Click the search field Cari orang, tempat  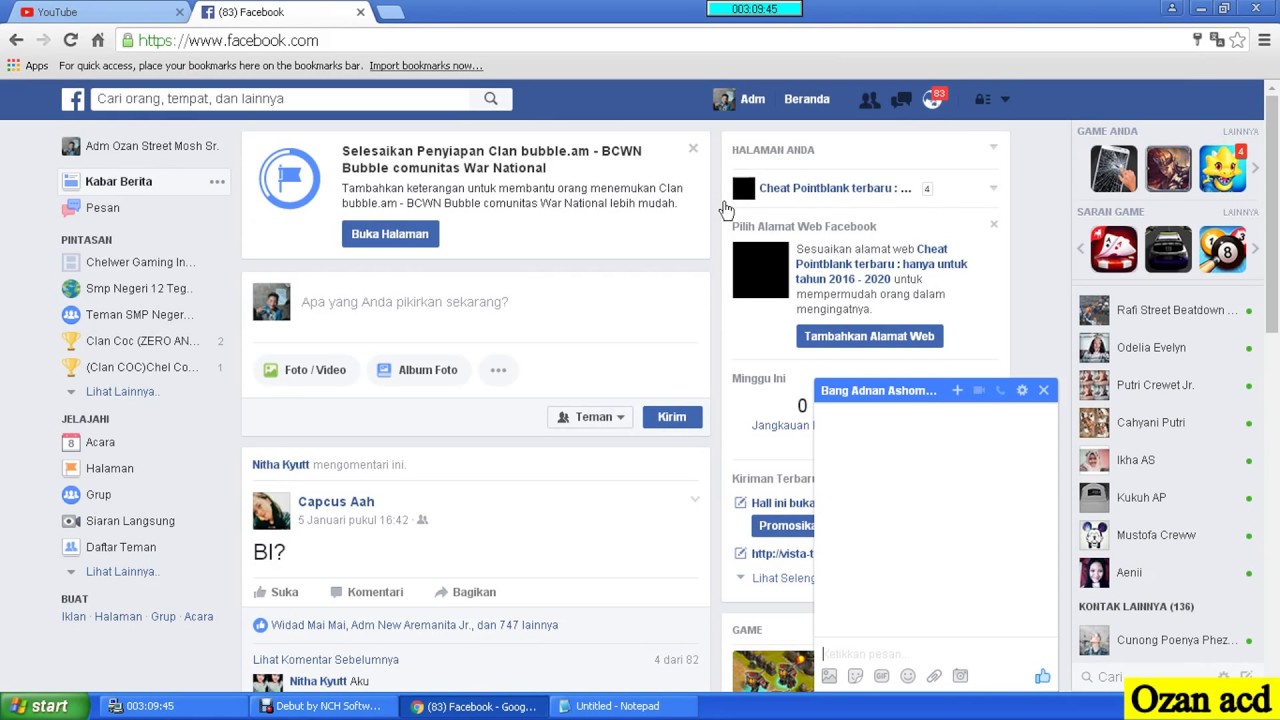tap(281, 99)
